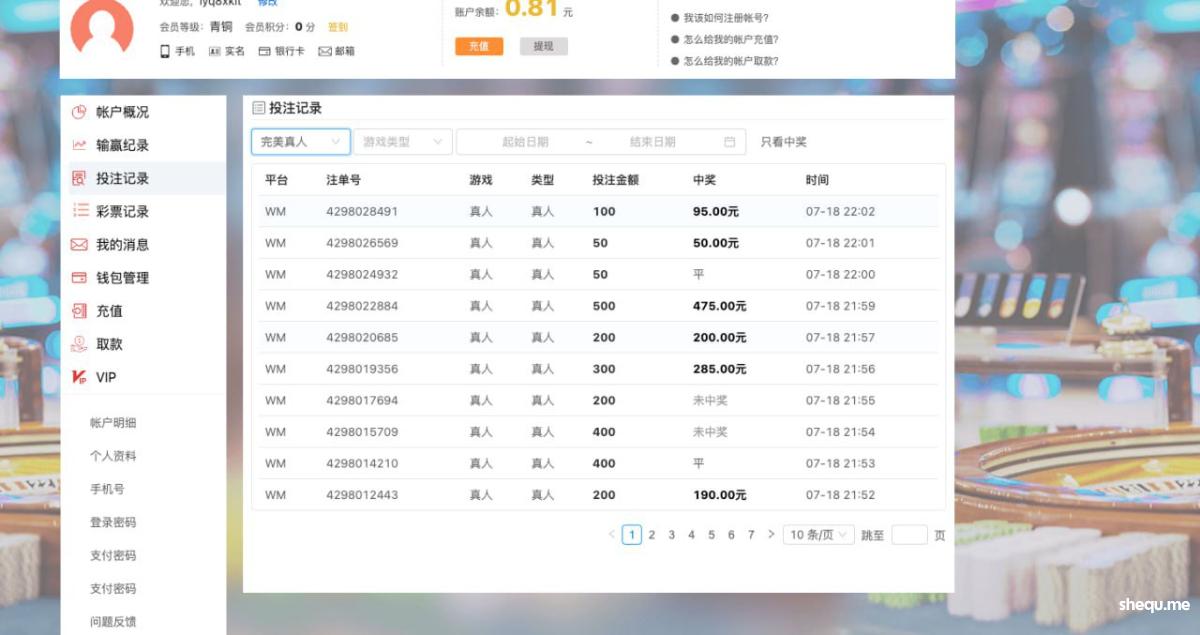The width and height of the screenshot is (1200, 635).
Task: Click the orange 充值 button
Action: tap(479, 46)
